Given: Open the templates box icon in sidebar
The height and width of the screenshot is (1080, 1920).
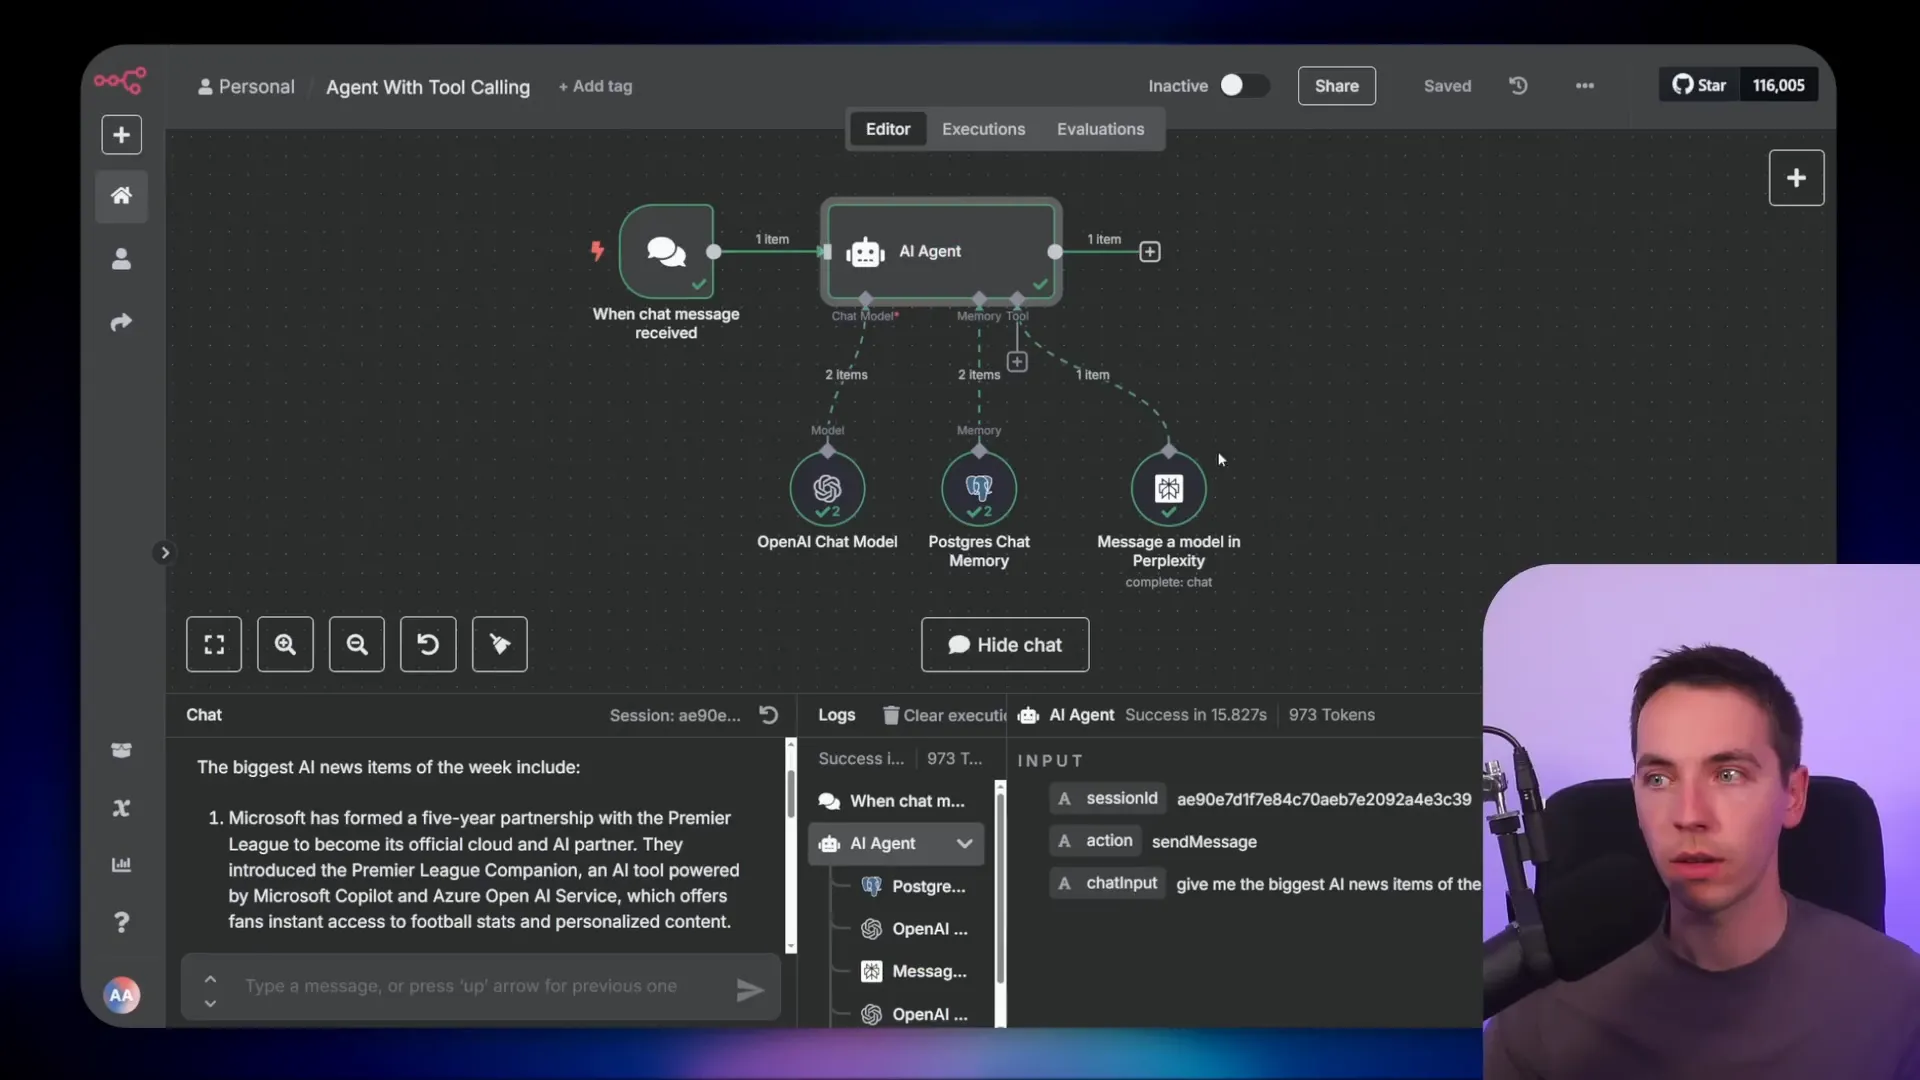Looking at the screenshot, I should tap(121, 750).
